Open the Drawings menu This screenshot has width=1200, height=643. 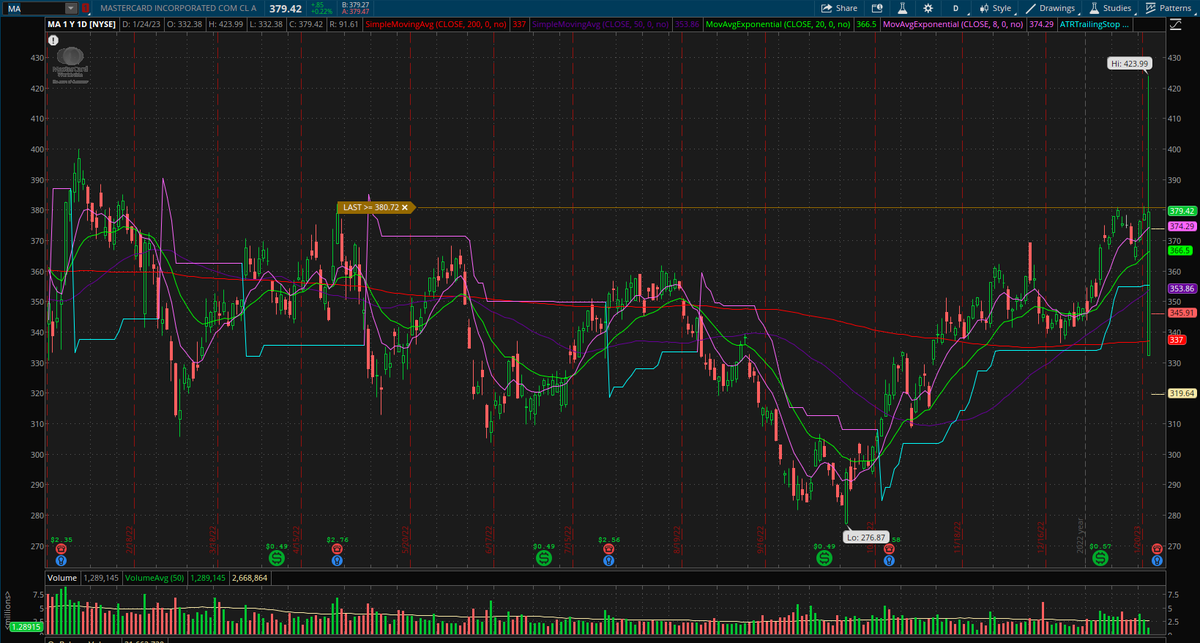coord(1050,8)
